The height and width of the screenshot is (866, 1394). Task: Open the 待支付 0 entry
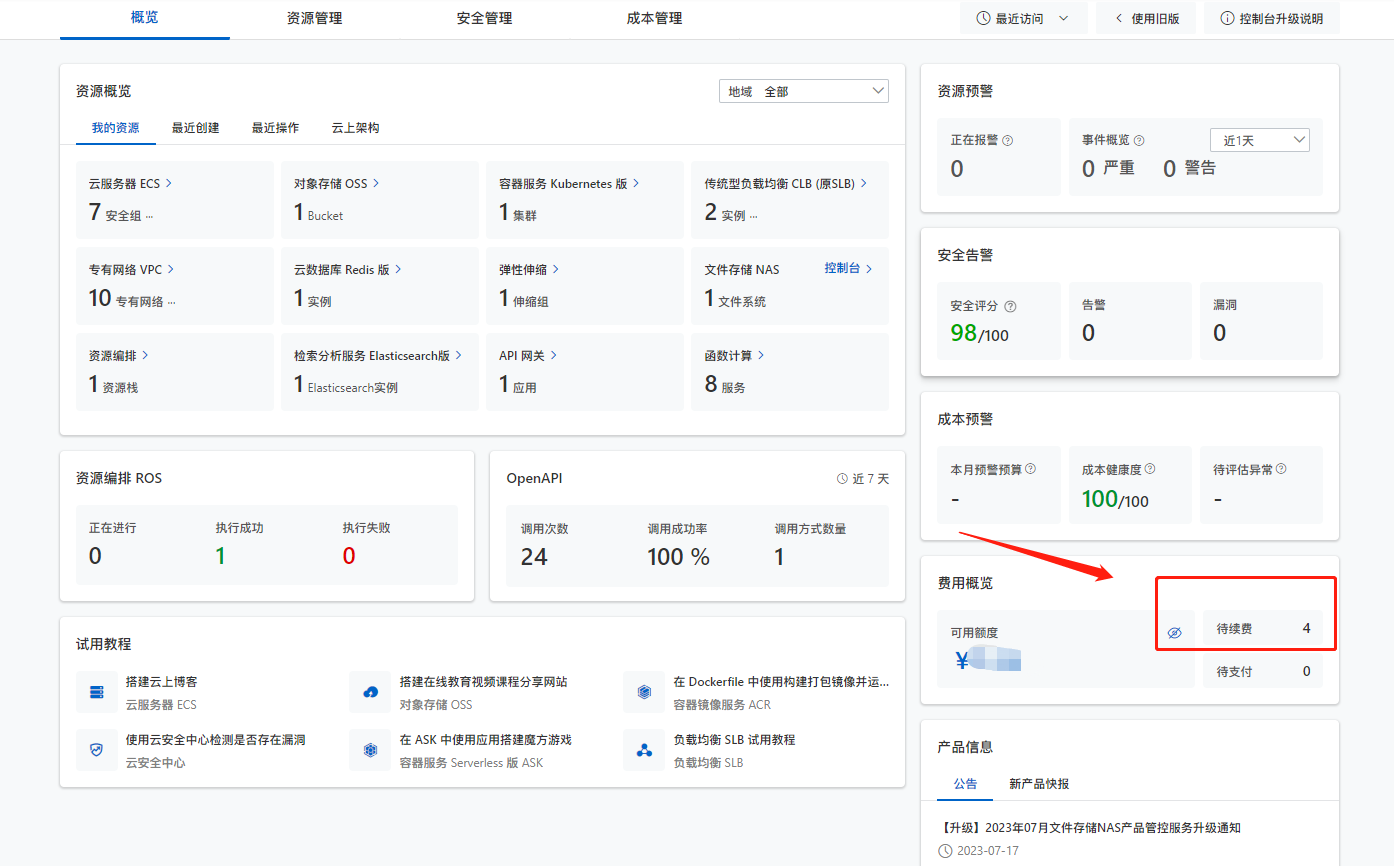1263,671
